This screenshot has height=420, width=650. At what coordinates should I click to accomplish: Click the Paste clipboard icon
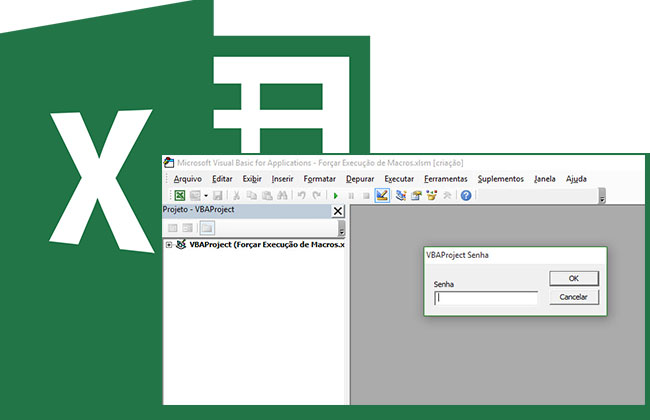pyautogui.click(x=267, y=195)
